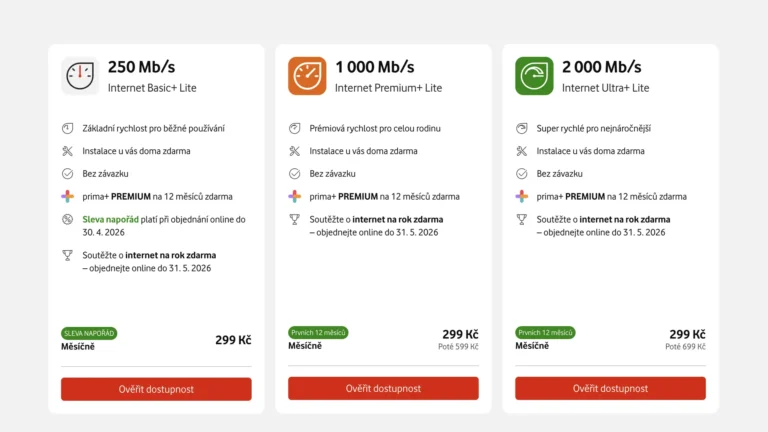Click the green 2 000 Mb/s speedometer icon
Viewport: 768px width, 432px height.
tap(534, 76)
